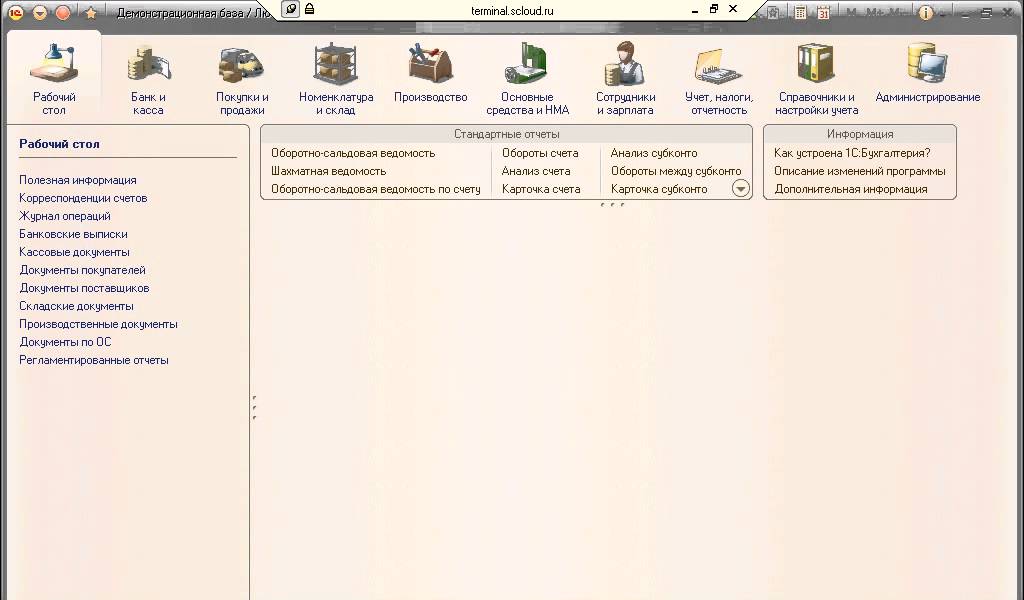Open Корреспонденции счетов link

pyautogui.click(x=83, y=198)
